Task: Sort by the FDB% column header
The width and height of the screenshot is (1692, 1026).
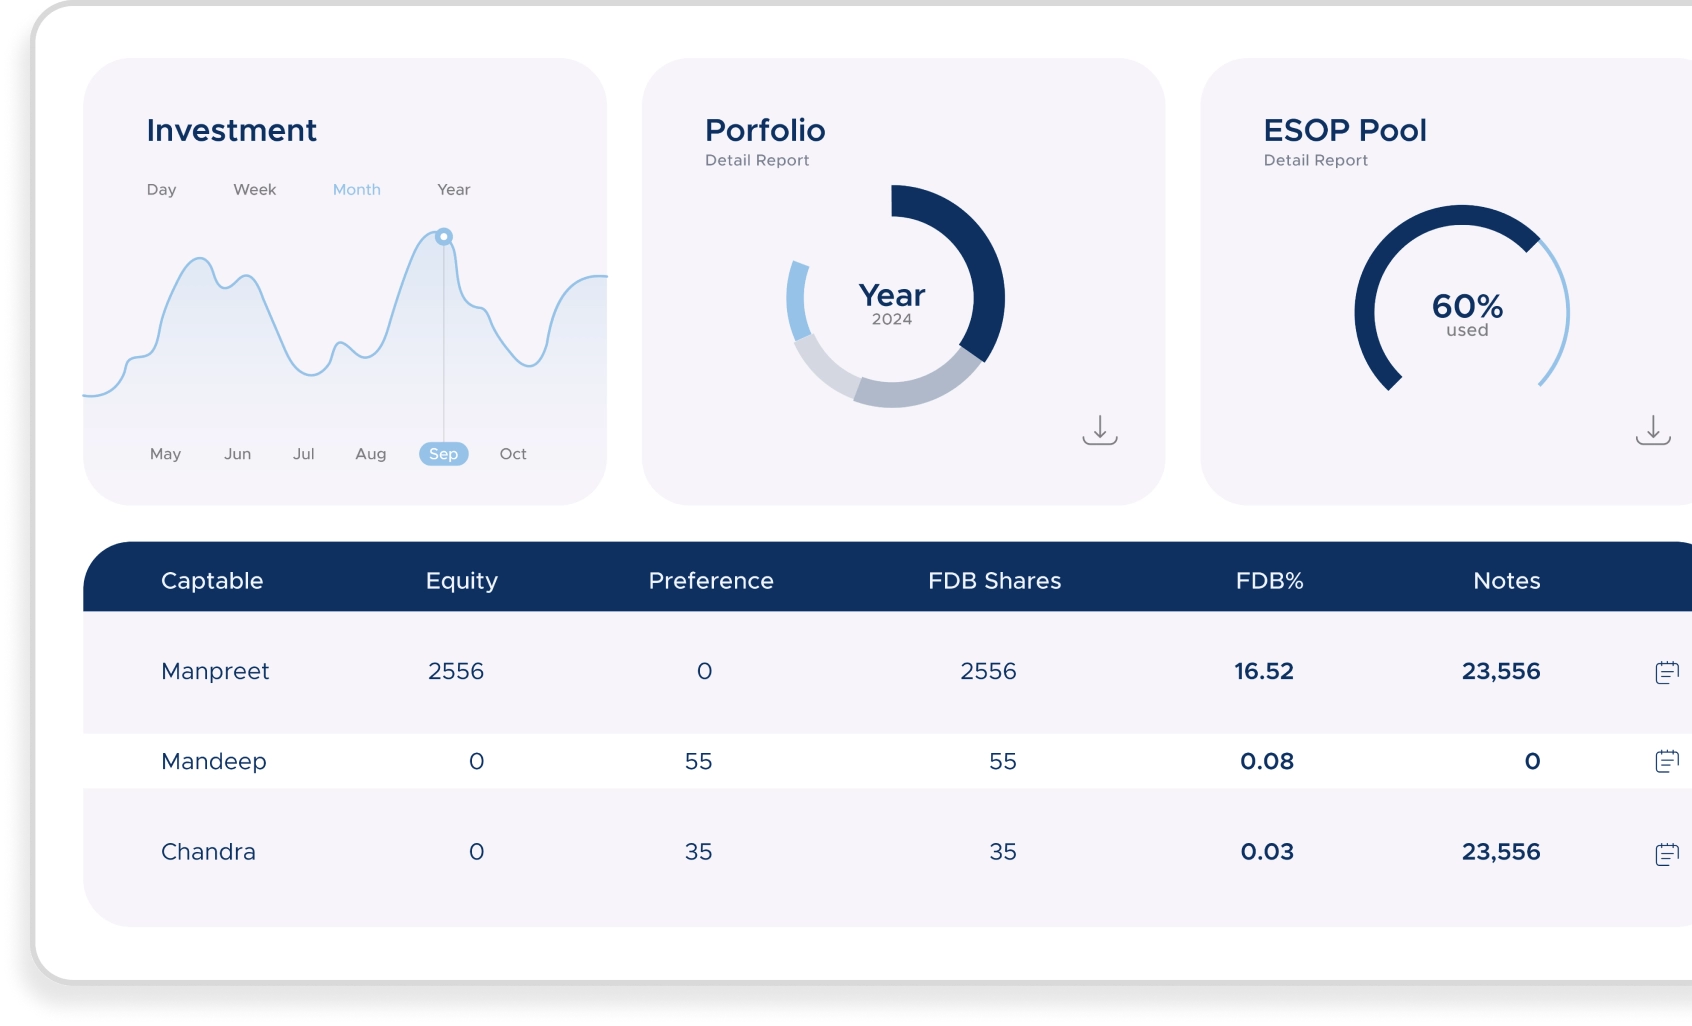Action: pyautogui.click(x=1269, y=581)
